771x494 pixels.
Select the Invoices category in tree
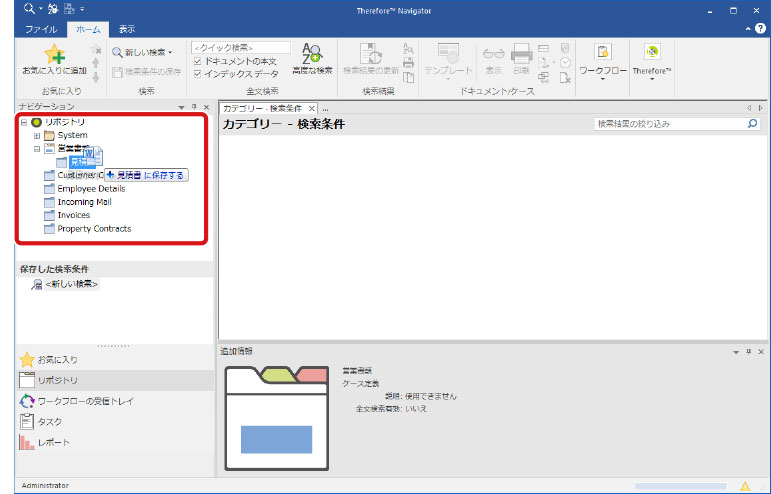pos(73,215)
